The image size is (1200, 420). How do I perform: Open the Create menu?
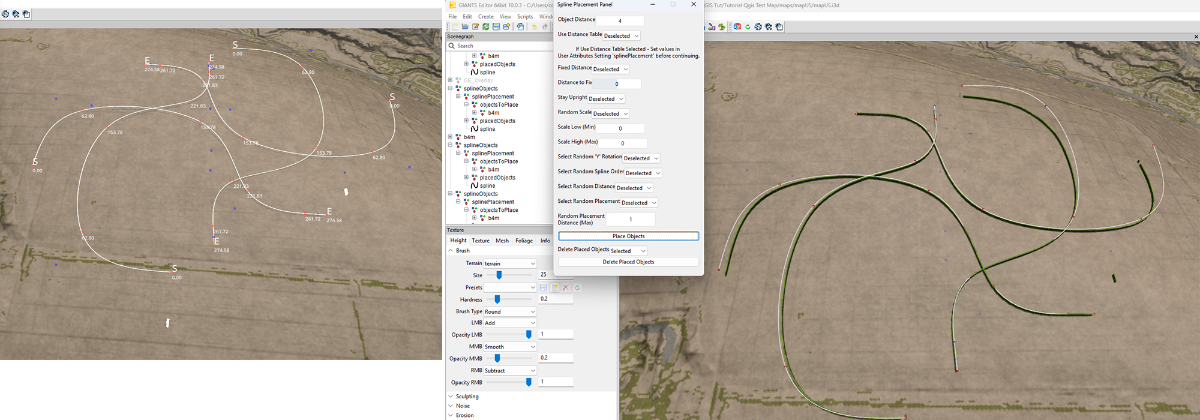coord(486,17)
